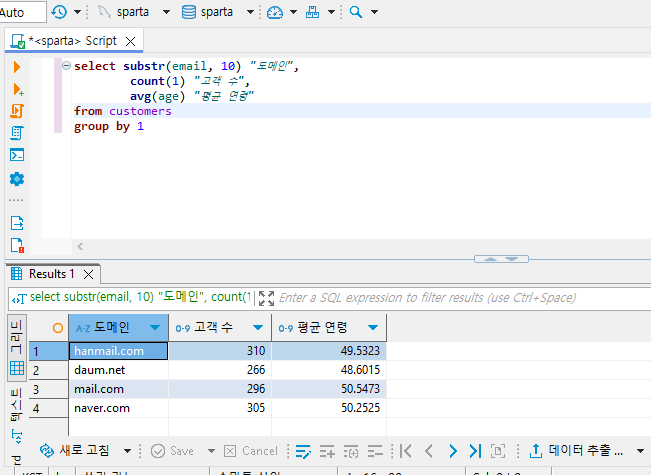Open the sparta database dropdown arrow
The image size is (651, 475).
point(250,12)
